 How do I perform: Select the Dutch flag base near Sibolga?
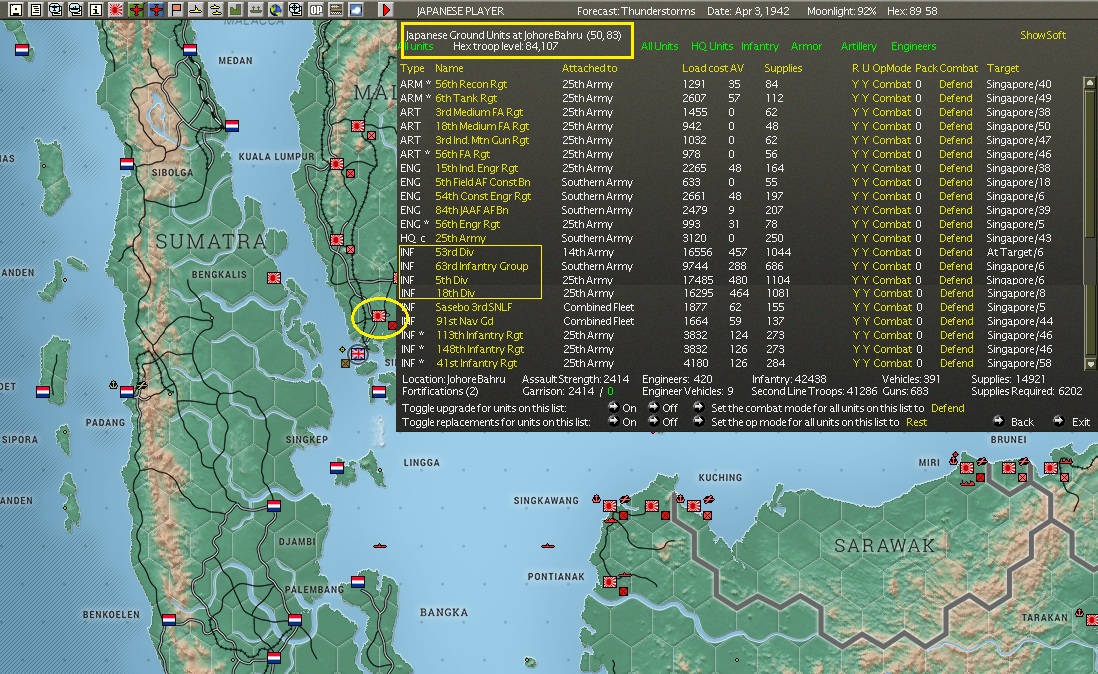[127, 164]
